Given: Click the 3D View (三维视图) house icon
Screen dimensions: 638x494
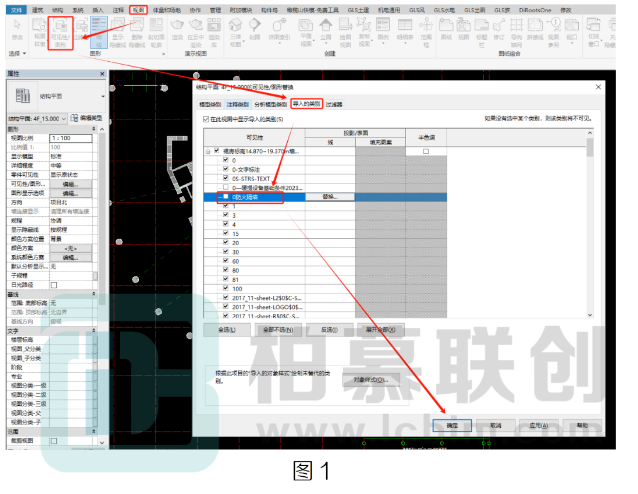Looking at the screenshot, I should [x=235, y=33].
